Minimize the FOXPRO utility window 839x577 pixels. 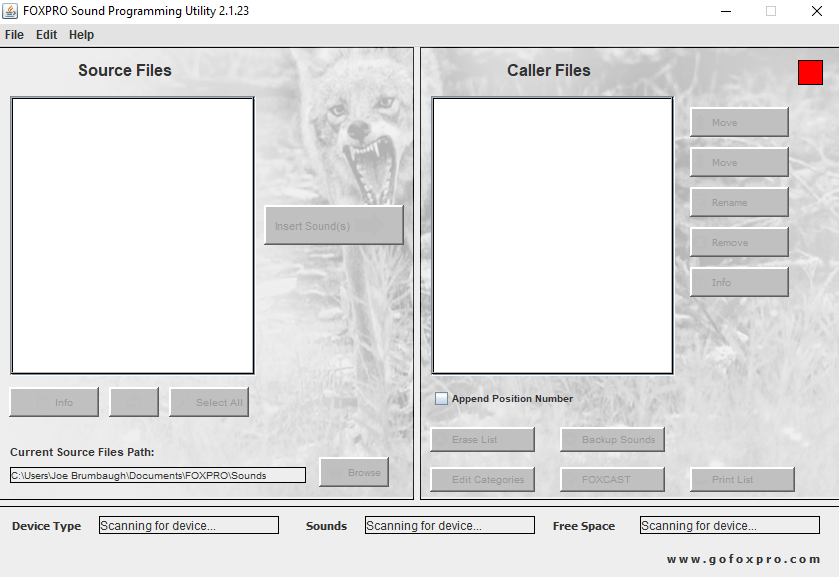pos(726,11)
